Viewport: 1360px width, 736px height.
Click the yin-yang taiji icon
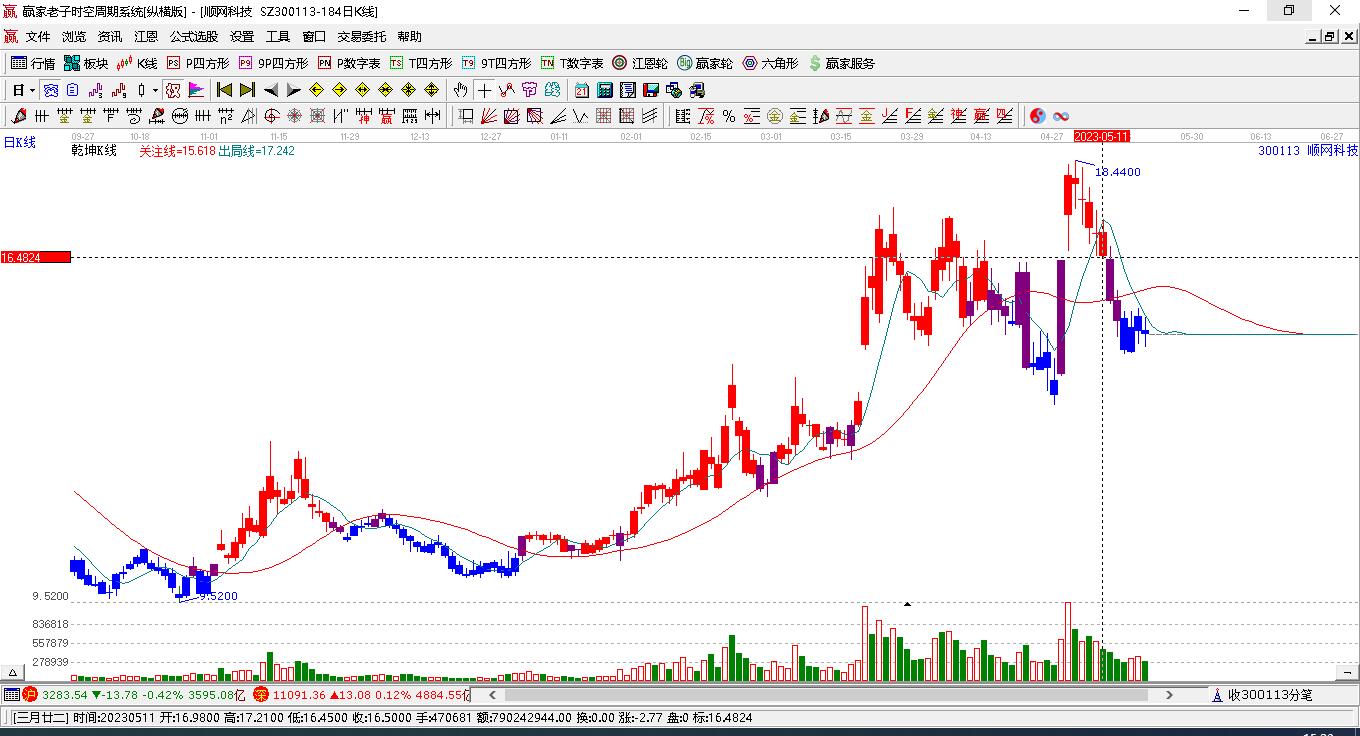coord(1037,116)
